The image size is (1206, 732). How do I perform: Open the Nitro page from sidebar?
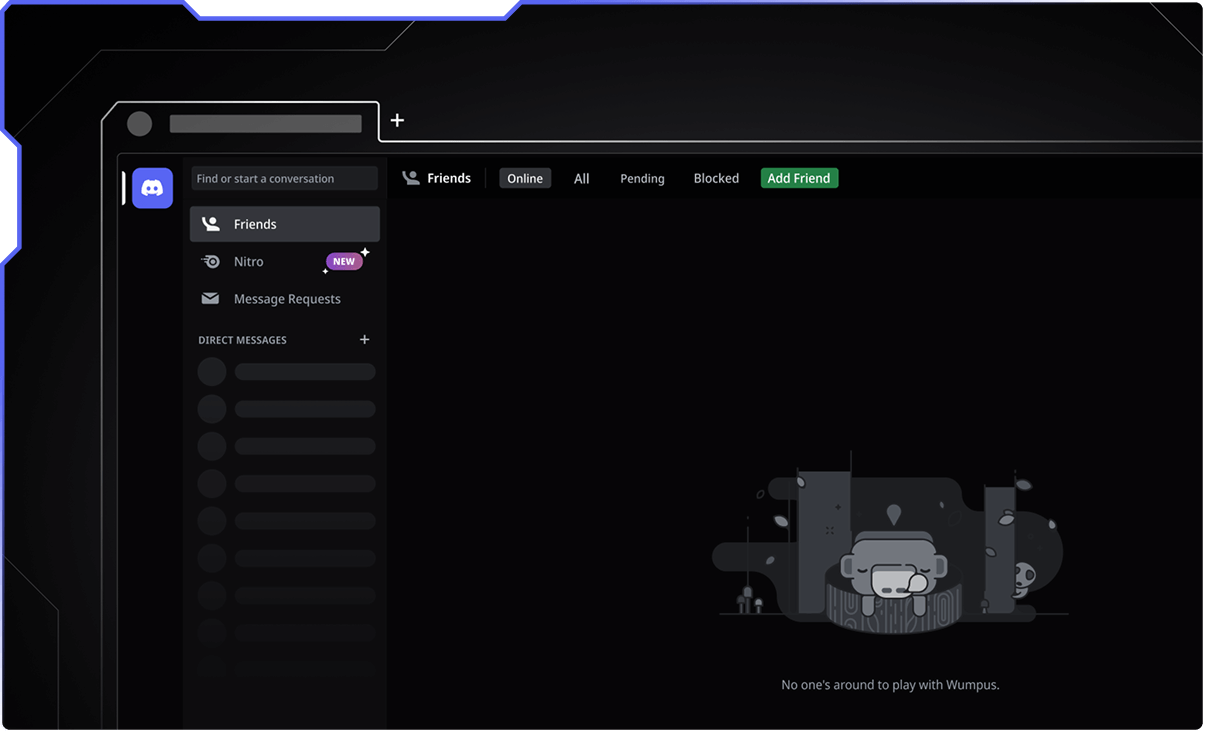249,262
